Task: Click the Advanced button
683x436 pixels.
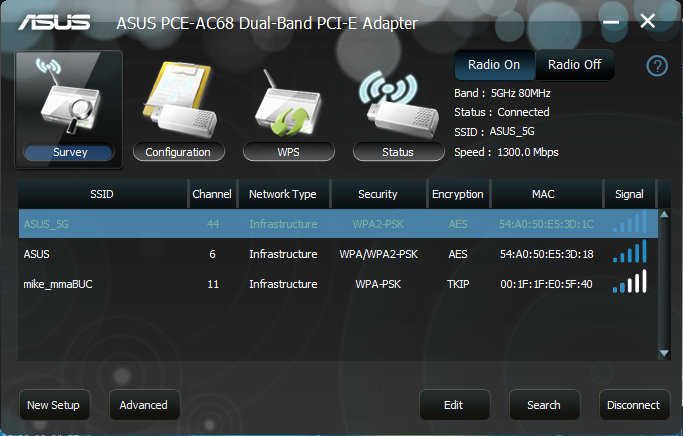Action: [144, 405]
